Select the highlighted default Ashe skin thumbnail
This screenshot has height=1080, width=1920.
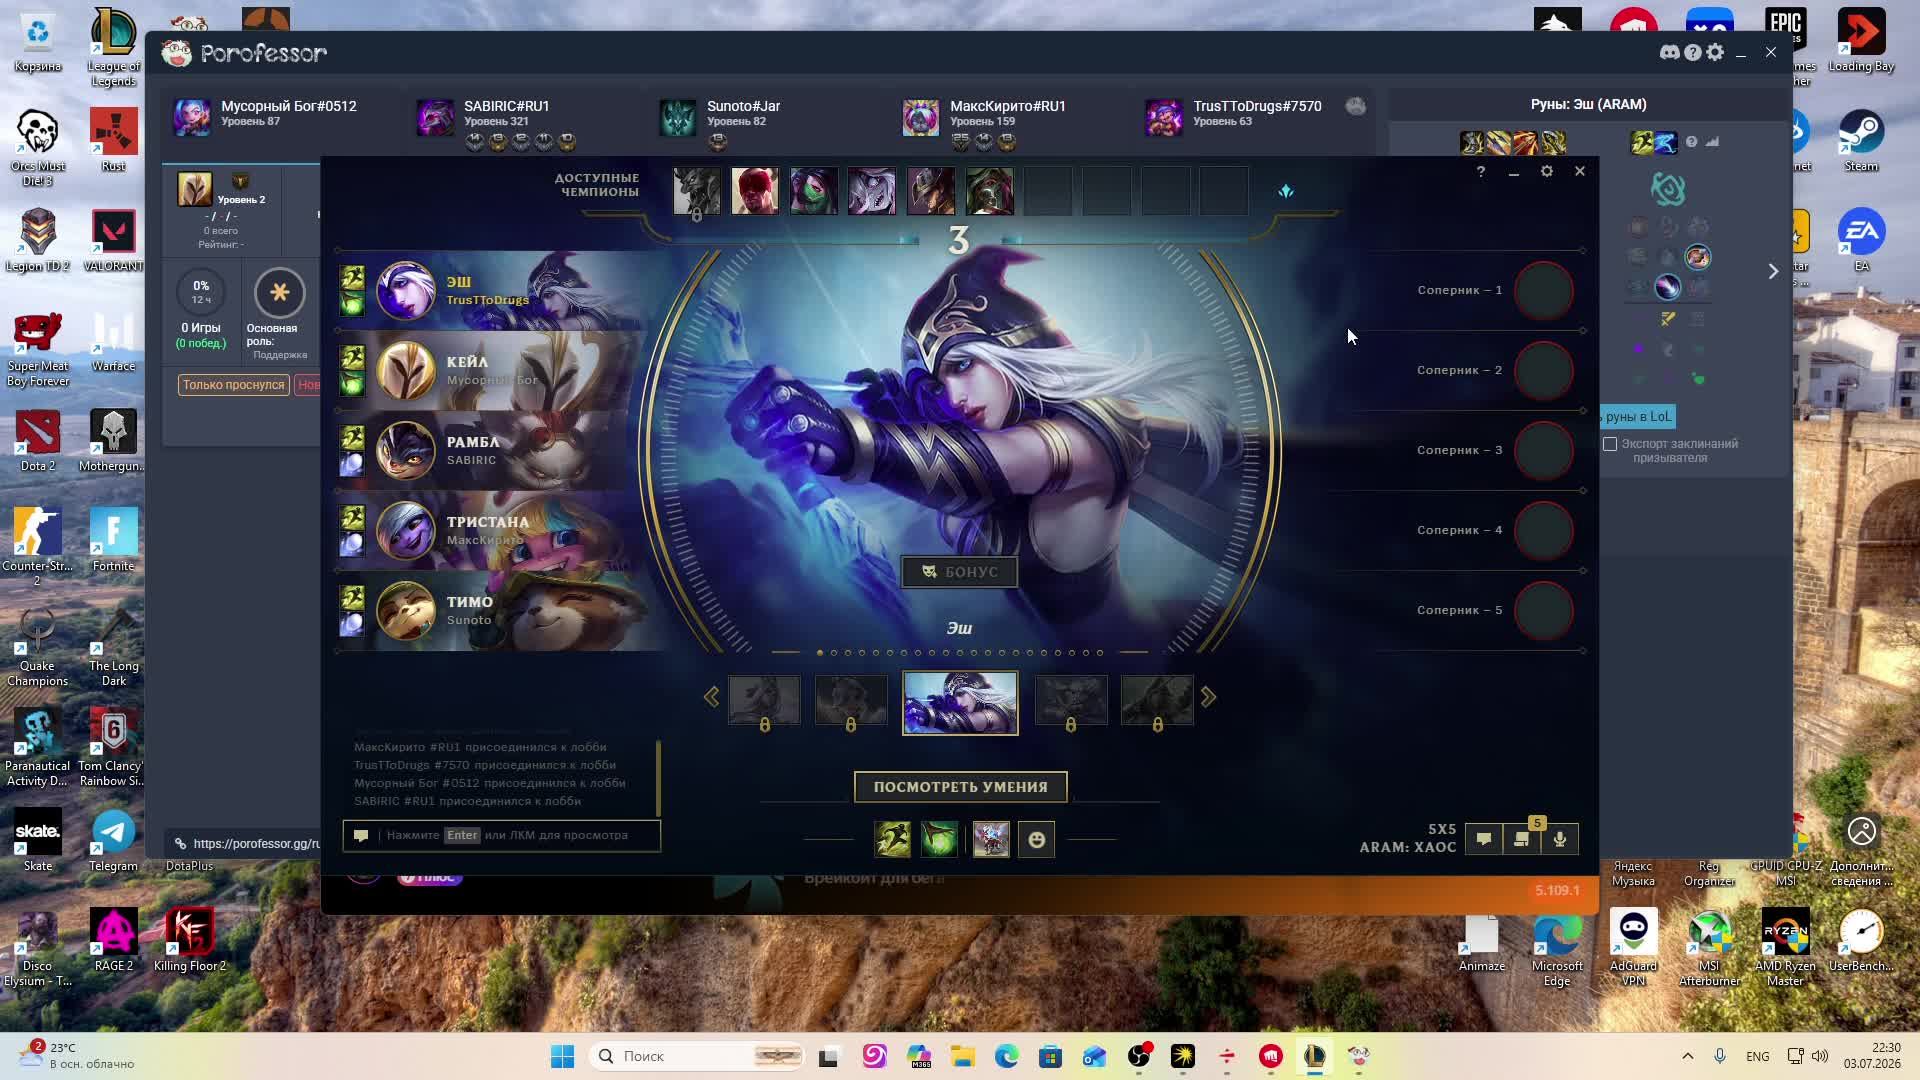pos(960,703)
